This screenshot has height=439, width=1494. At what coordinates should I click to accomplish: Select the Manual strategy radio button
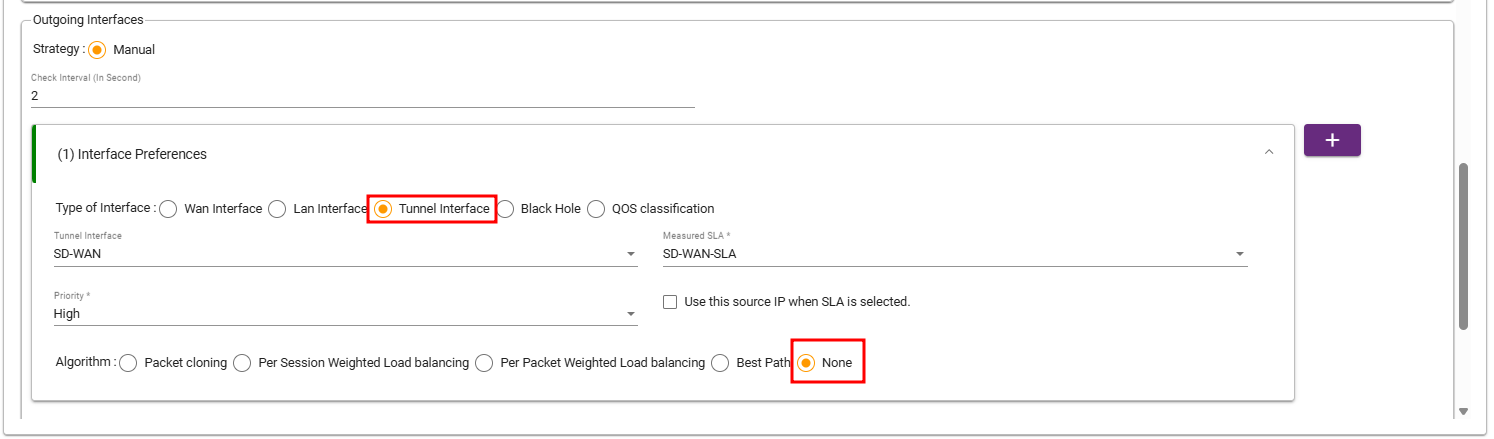pyautogui.click(x=97, y=49)
